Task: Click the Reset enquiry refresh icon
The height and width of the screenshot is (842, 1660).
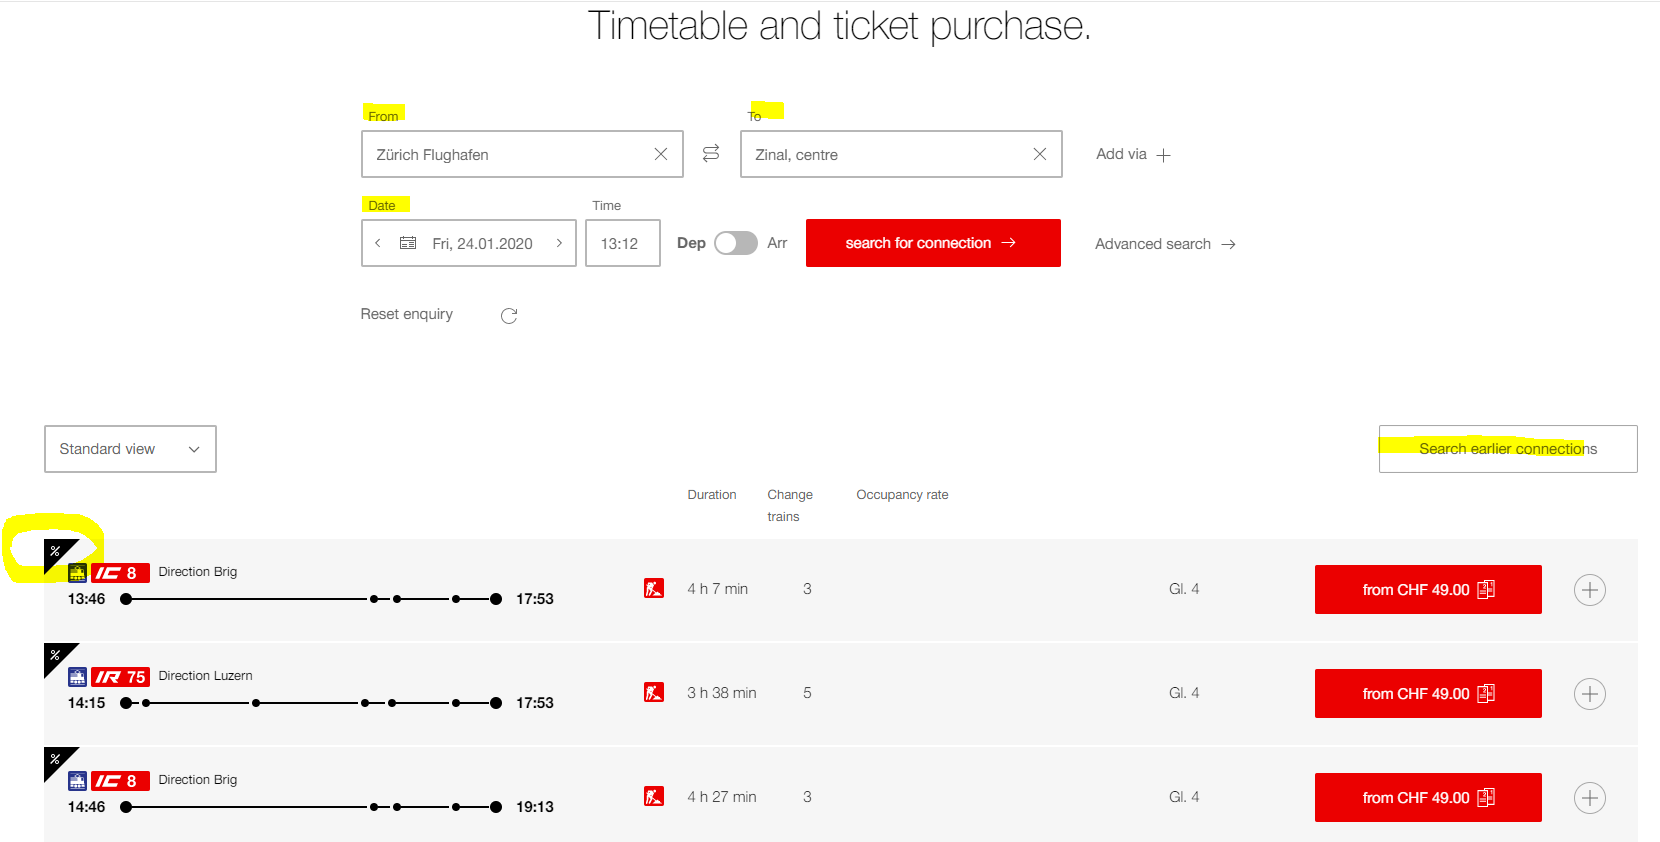Action: tap(509, 316)
